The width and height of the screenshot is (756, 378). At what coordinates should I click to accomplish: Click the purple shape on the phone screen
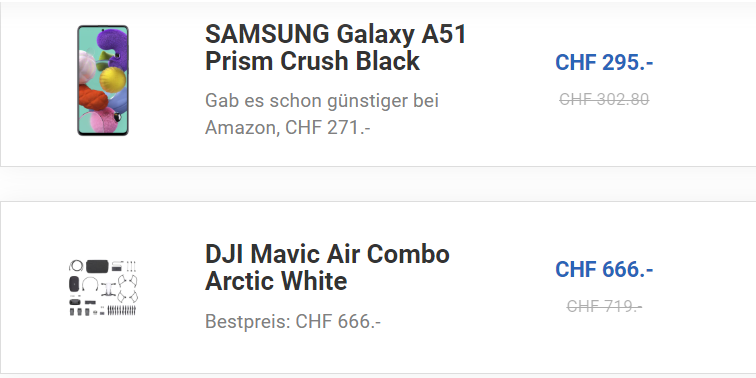coord(113,48)
